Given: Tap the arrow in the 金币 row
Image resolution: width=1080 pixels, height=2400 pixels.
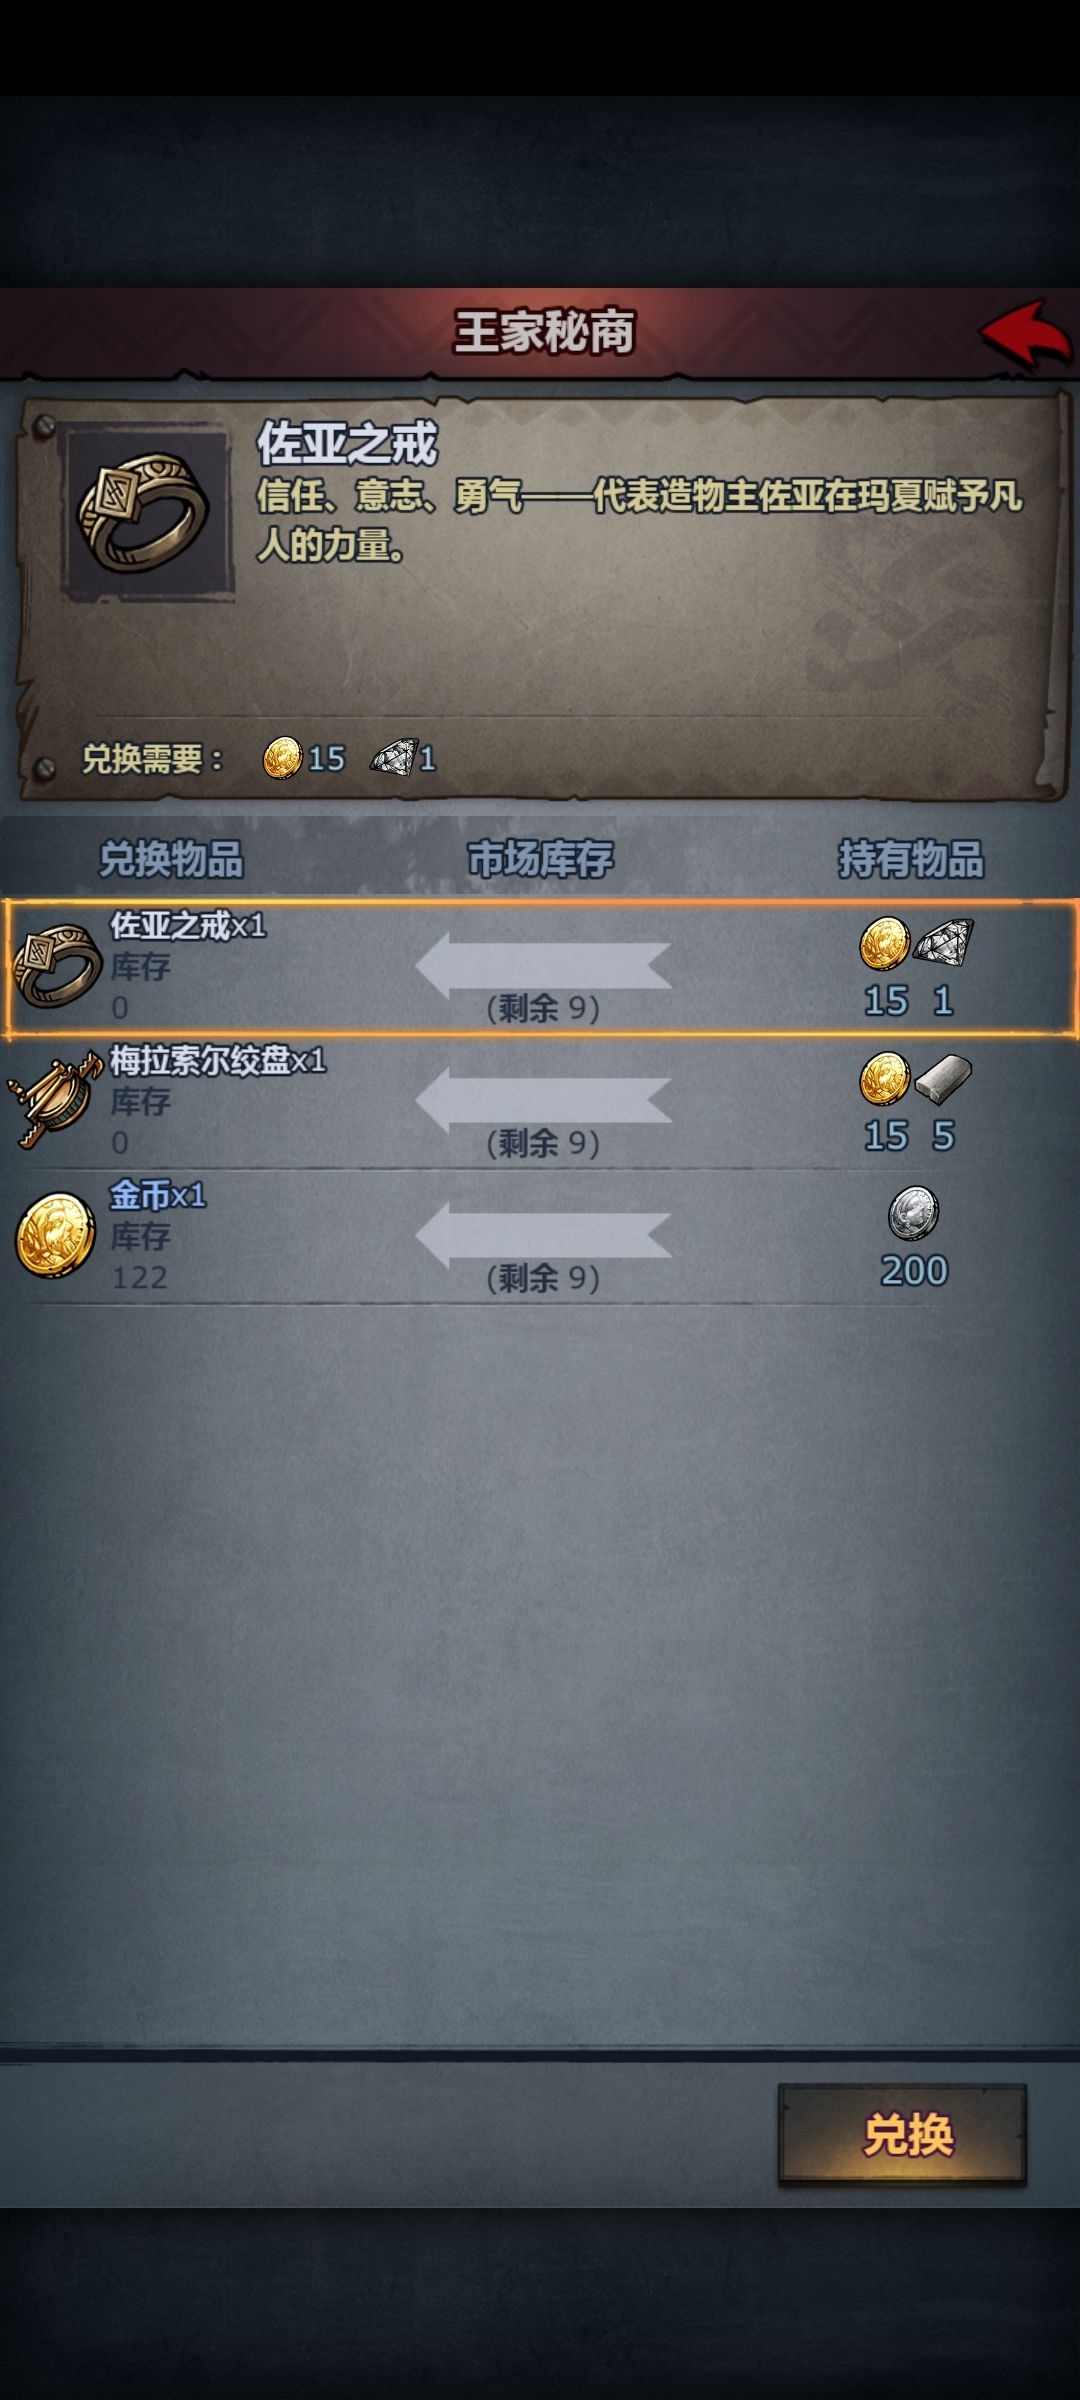Looking at the screenshot, I should click(543, 1236).
